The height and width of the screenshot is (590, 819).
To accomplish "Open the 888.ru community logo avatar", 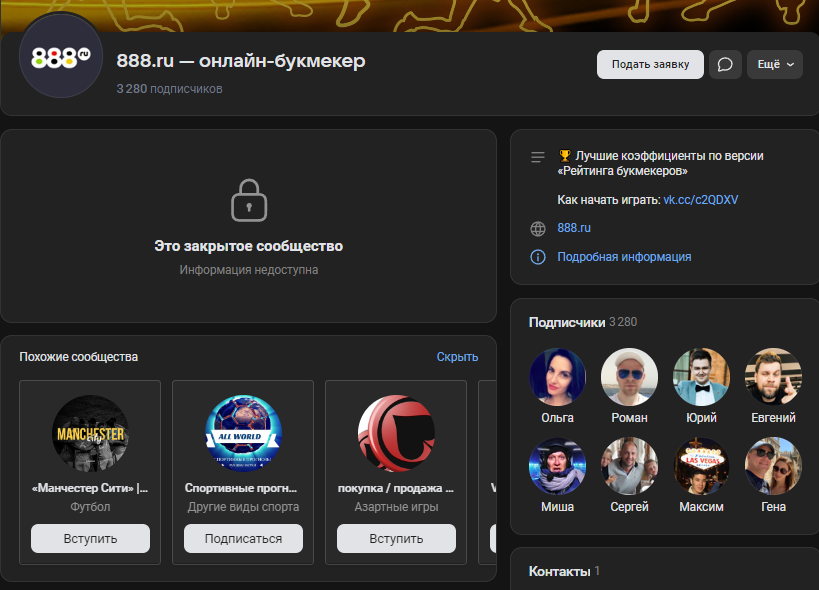I will coord(61,56).
